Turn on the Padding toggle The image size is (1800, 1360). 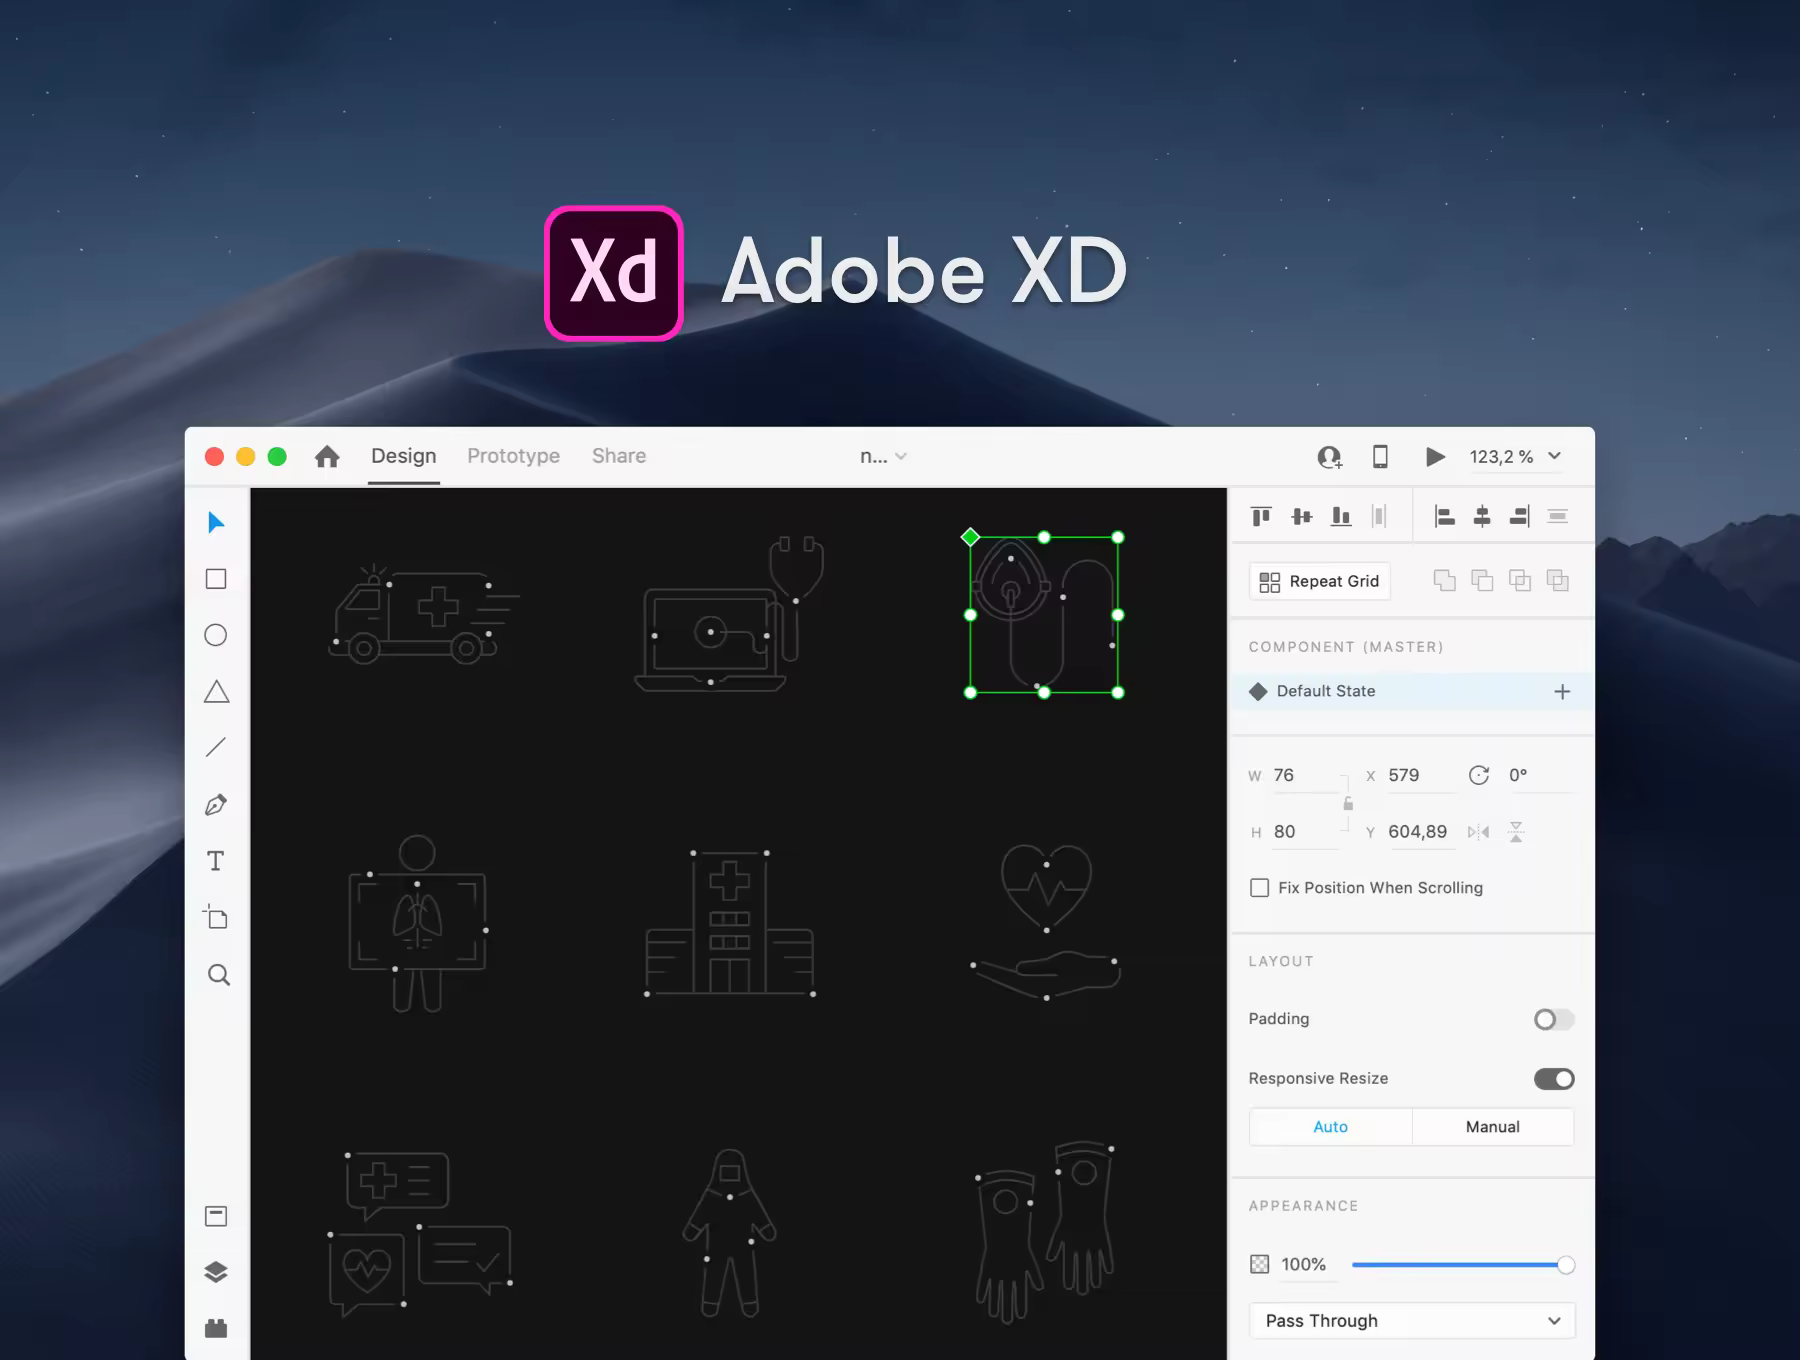[1554, 1019]
